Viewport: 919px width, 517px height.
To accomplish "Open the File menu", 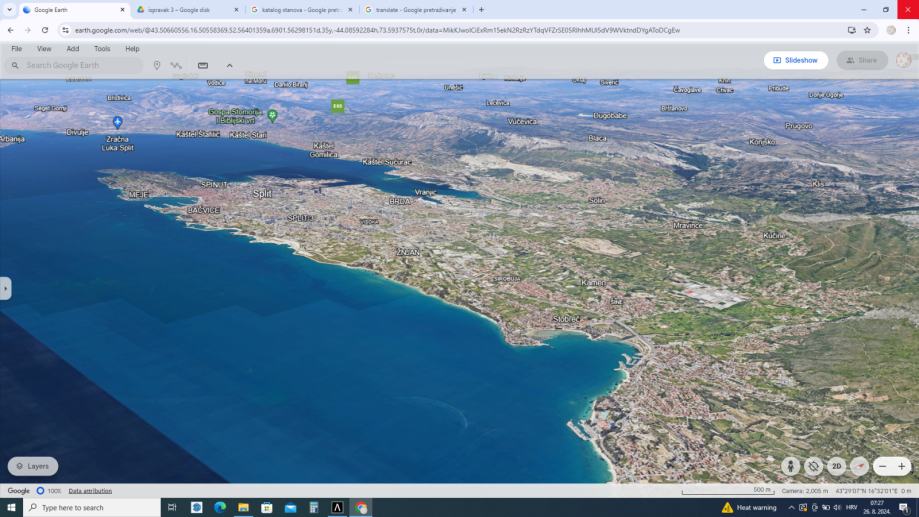I will coord(17,48).
